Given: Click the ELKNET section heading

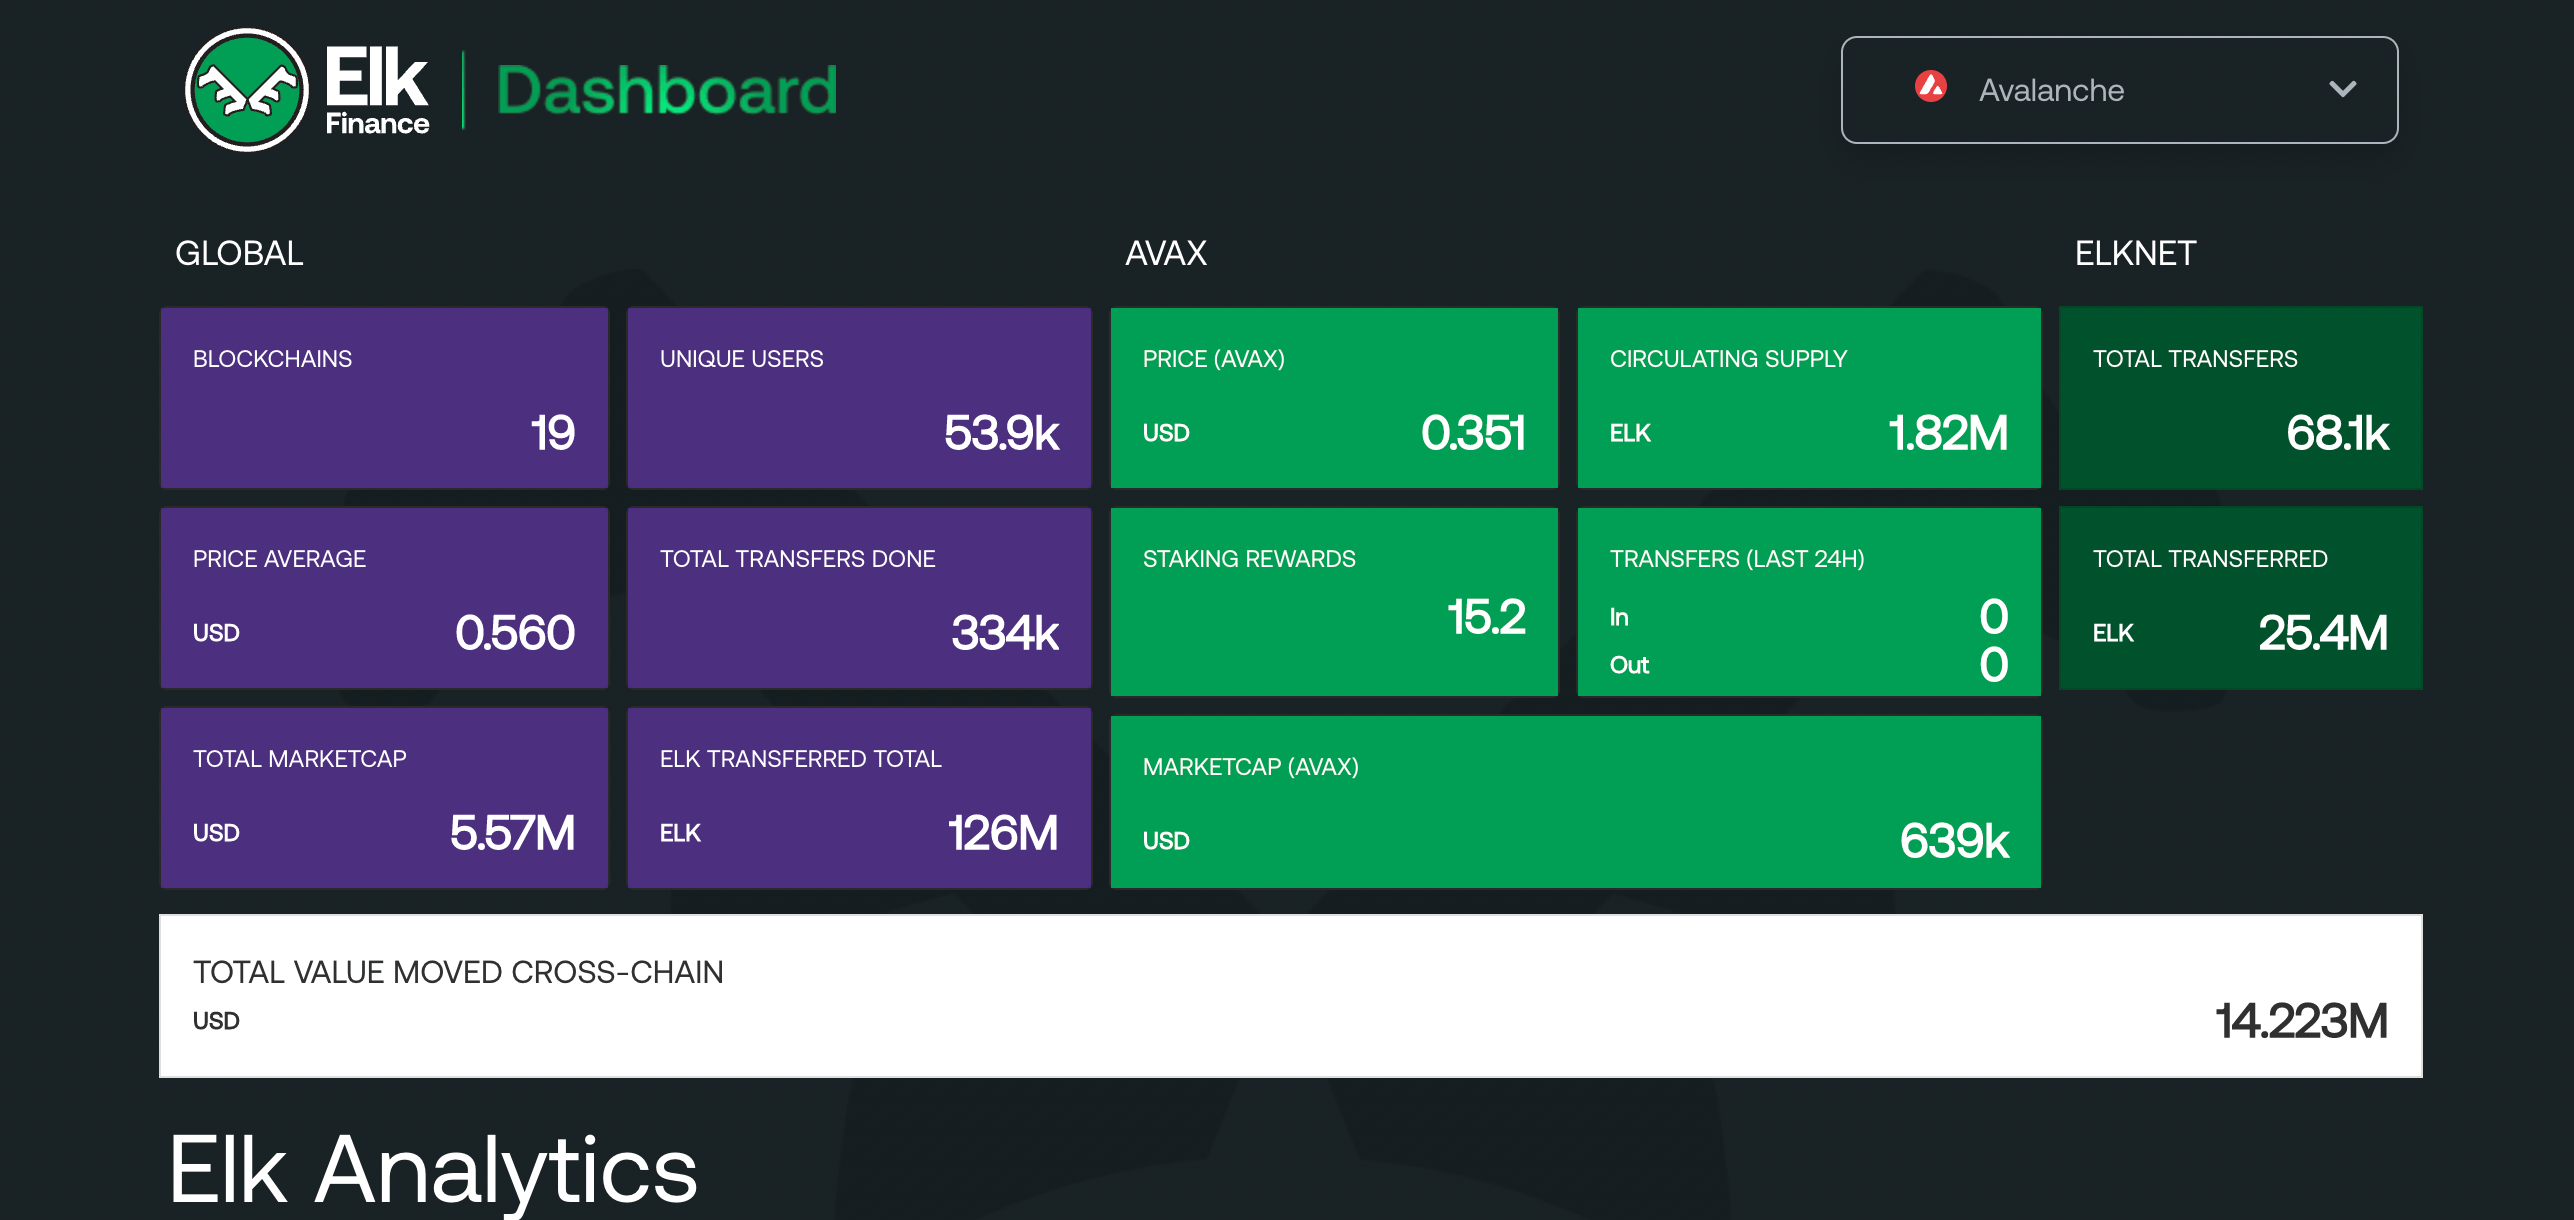Looking at the screenshot, I should coord(2135,253).
